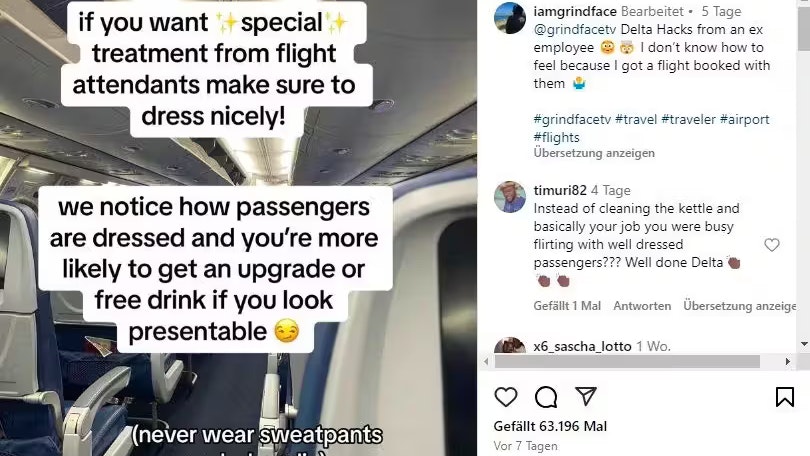Open x6_sascha_lotto's profile avatar
This screenshot has width=810, height=456.
510,345
